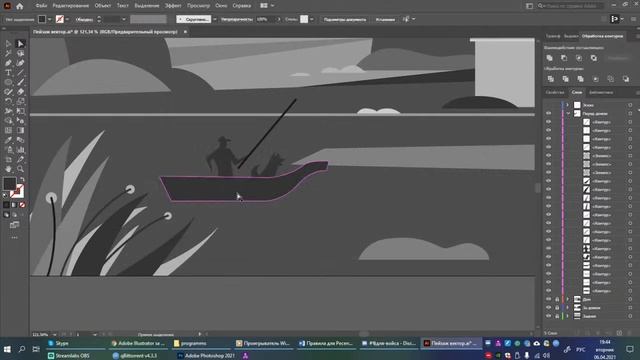Select the Free Transform tool
The width and height of the screenshot is (640, 360).
tap(20, 111)
